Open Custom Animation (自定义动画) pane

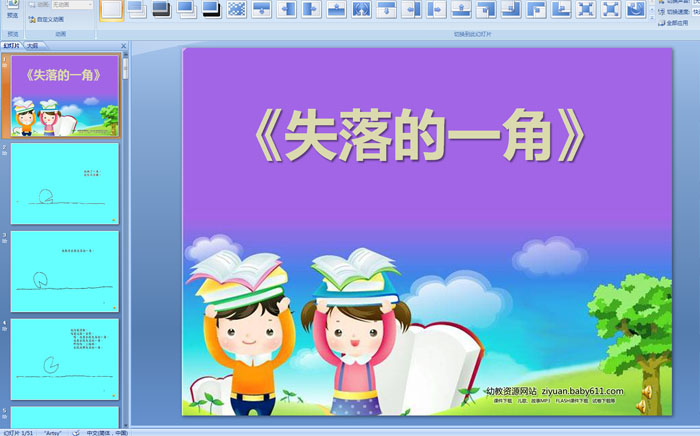click(46, 20)
